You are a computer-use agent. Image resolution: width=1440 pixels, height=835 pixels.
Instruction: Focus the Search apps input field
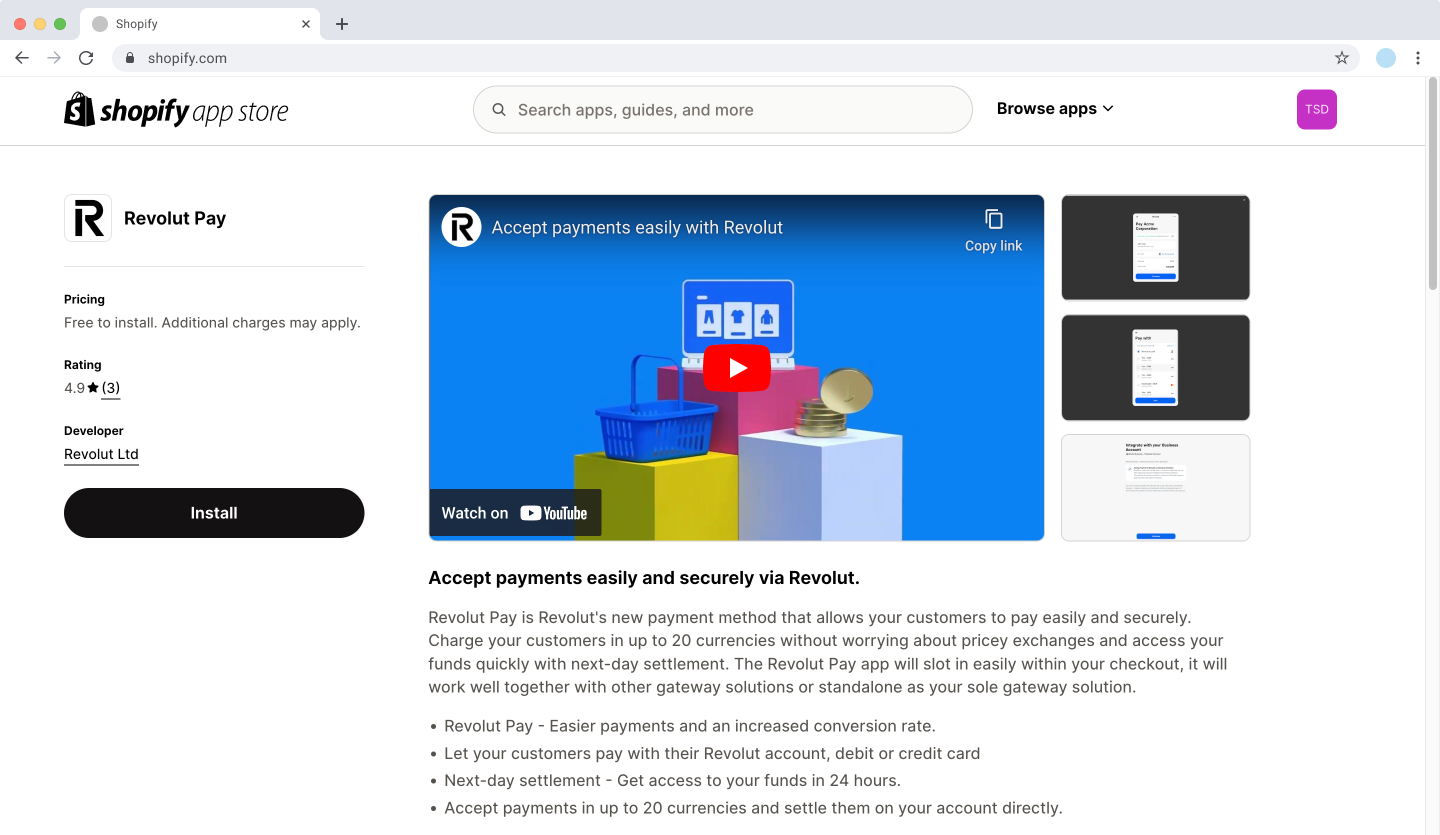[723, 110]
